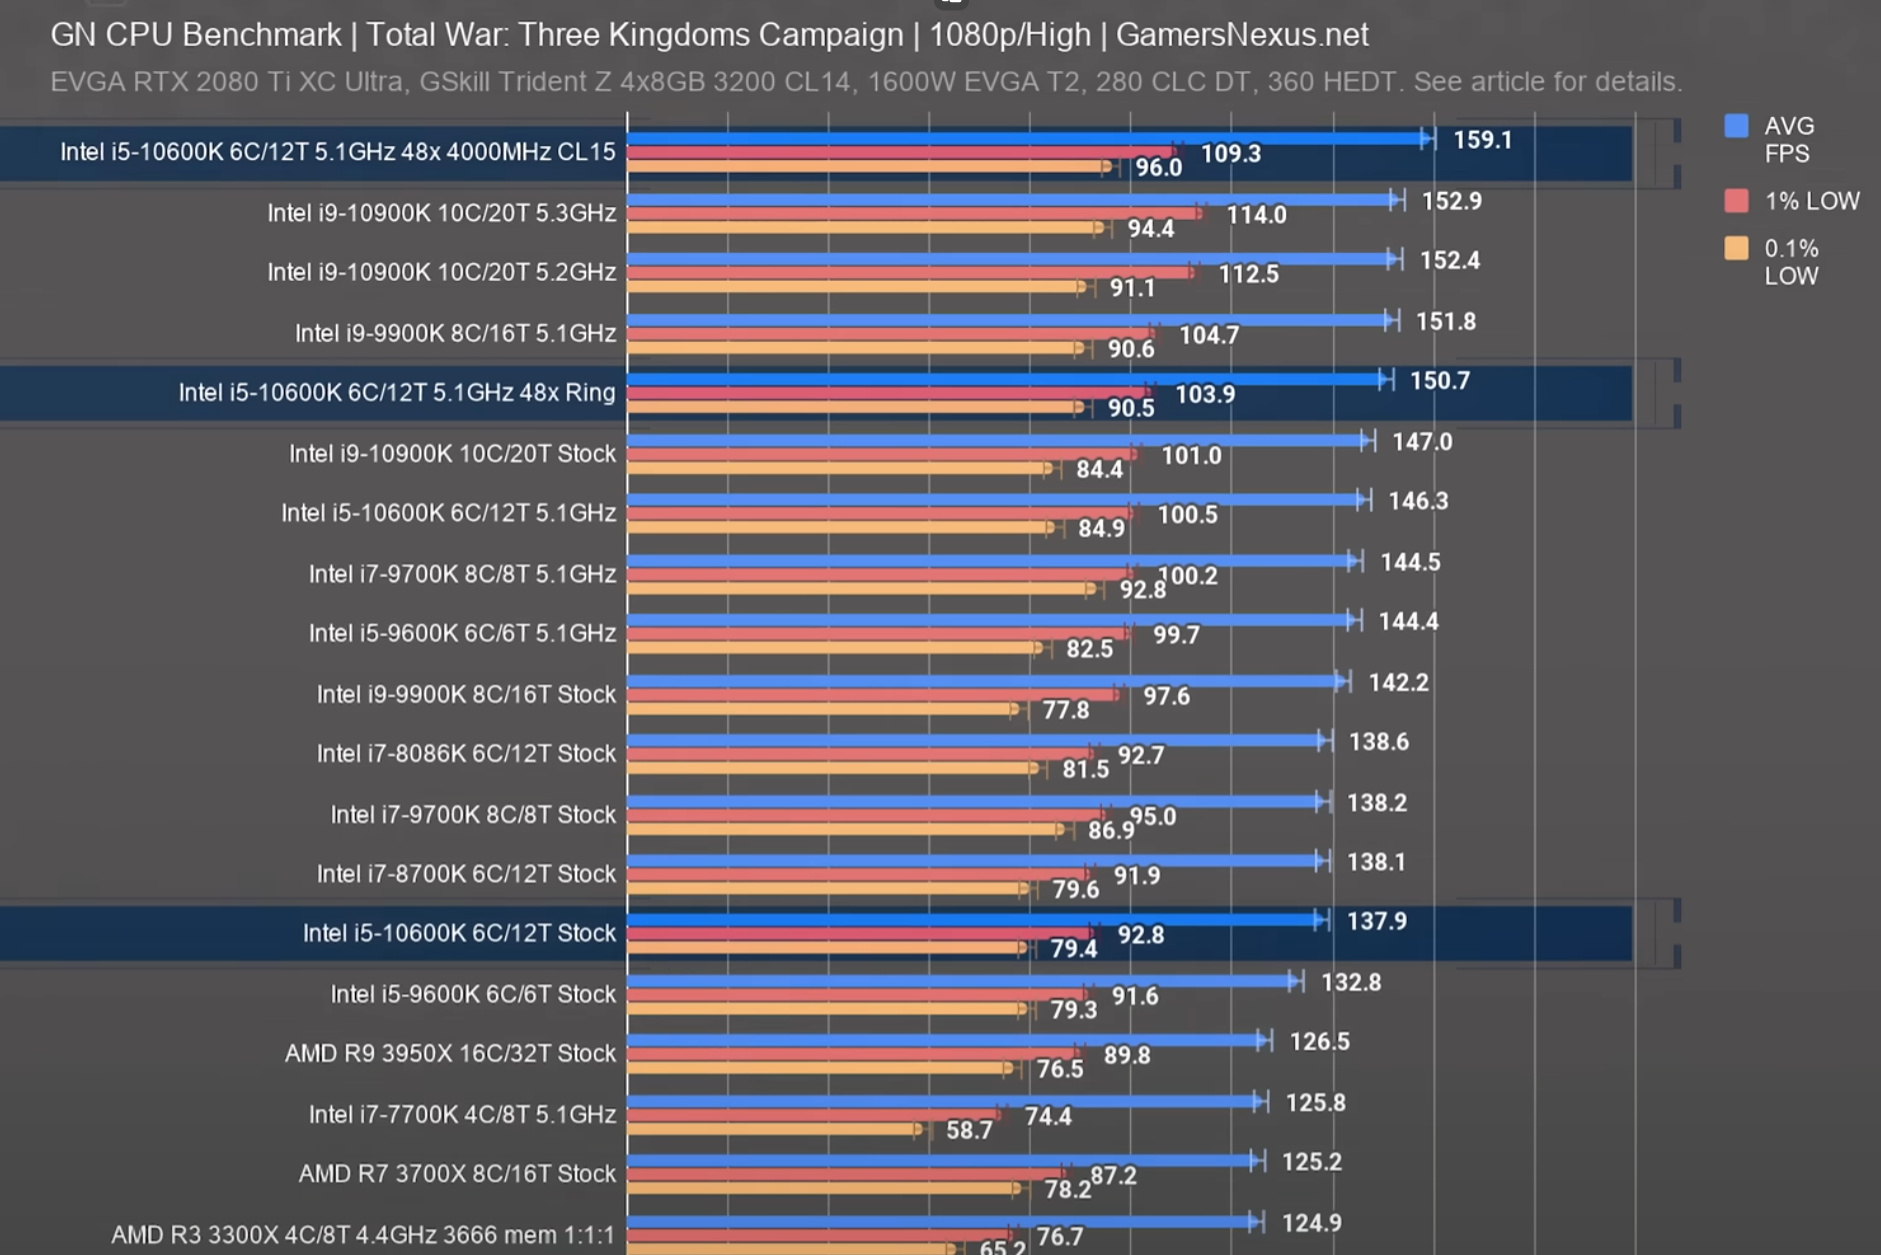
Task: Select the 'Intel i5-9600K 6C/6T 5.1GHz' label
Action: click(x=462, y=633)
